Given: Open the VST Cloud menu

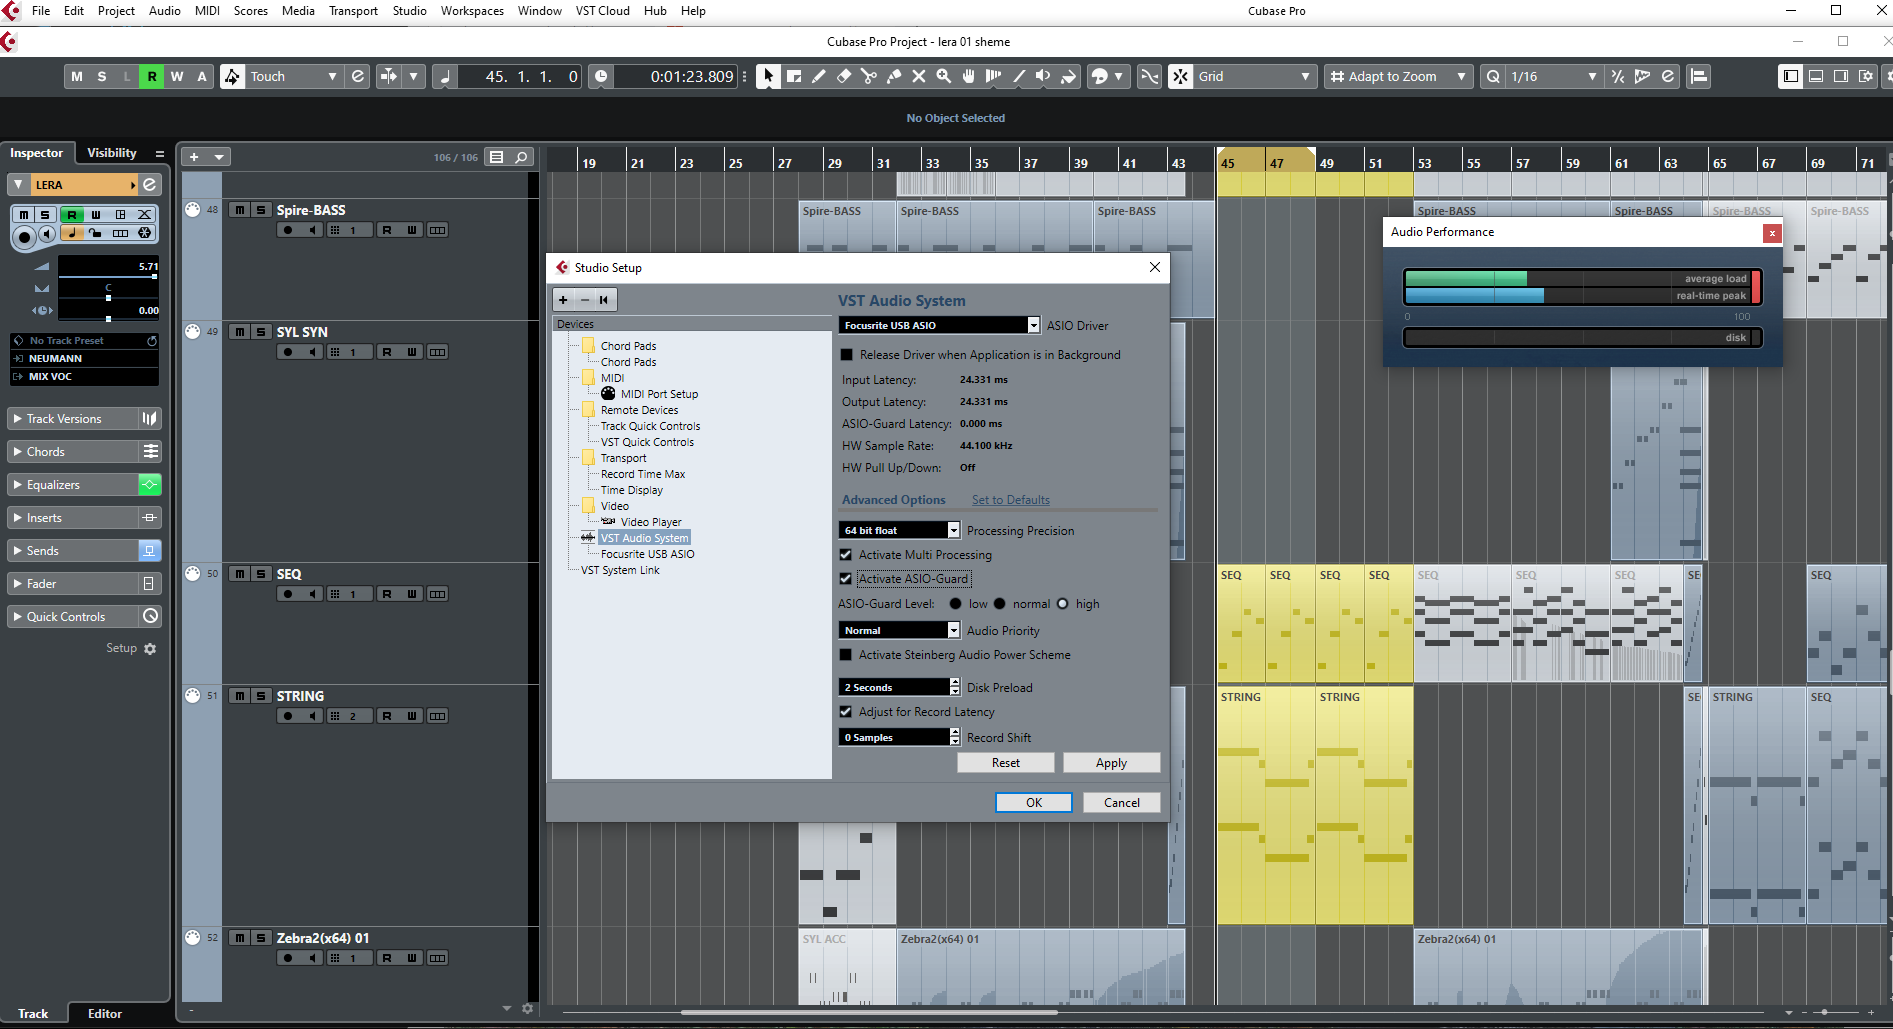Looking at the screenshot, I should (x=603, y=11).
